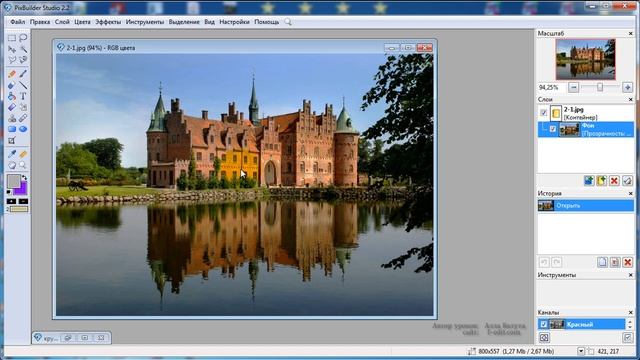Open the Выделение menu
Screen dimensions: 640x360
click(x=184, y=22)
